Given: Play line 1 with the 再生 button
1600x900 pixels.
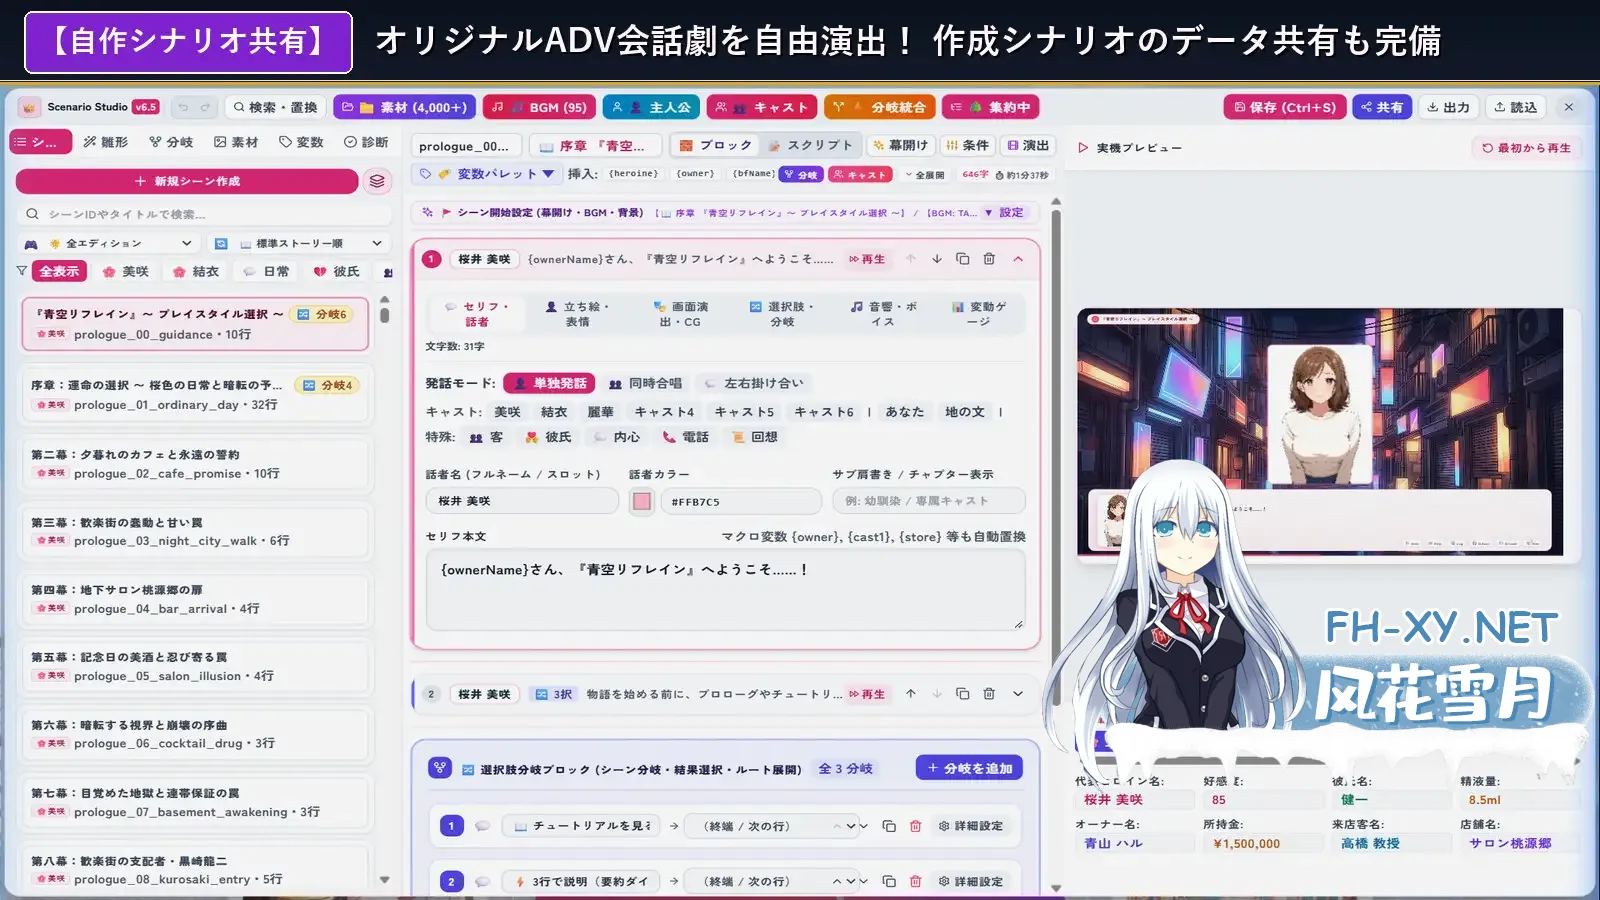Looking at the screenshot, I should 867,259.
